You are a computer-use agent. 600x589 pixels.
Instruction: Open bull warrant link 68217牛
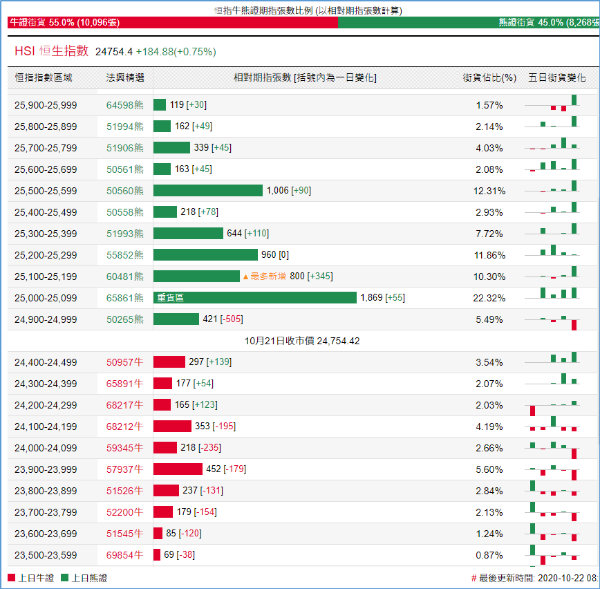(x=125, y=405)
